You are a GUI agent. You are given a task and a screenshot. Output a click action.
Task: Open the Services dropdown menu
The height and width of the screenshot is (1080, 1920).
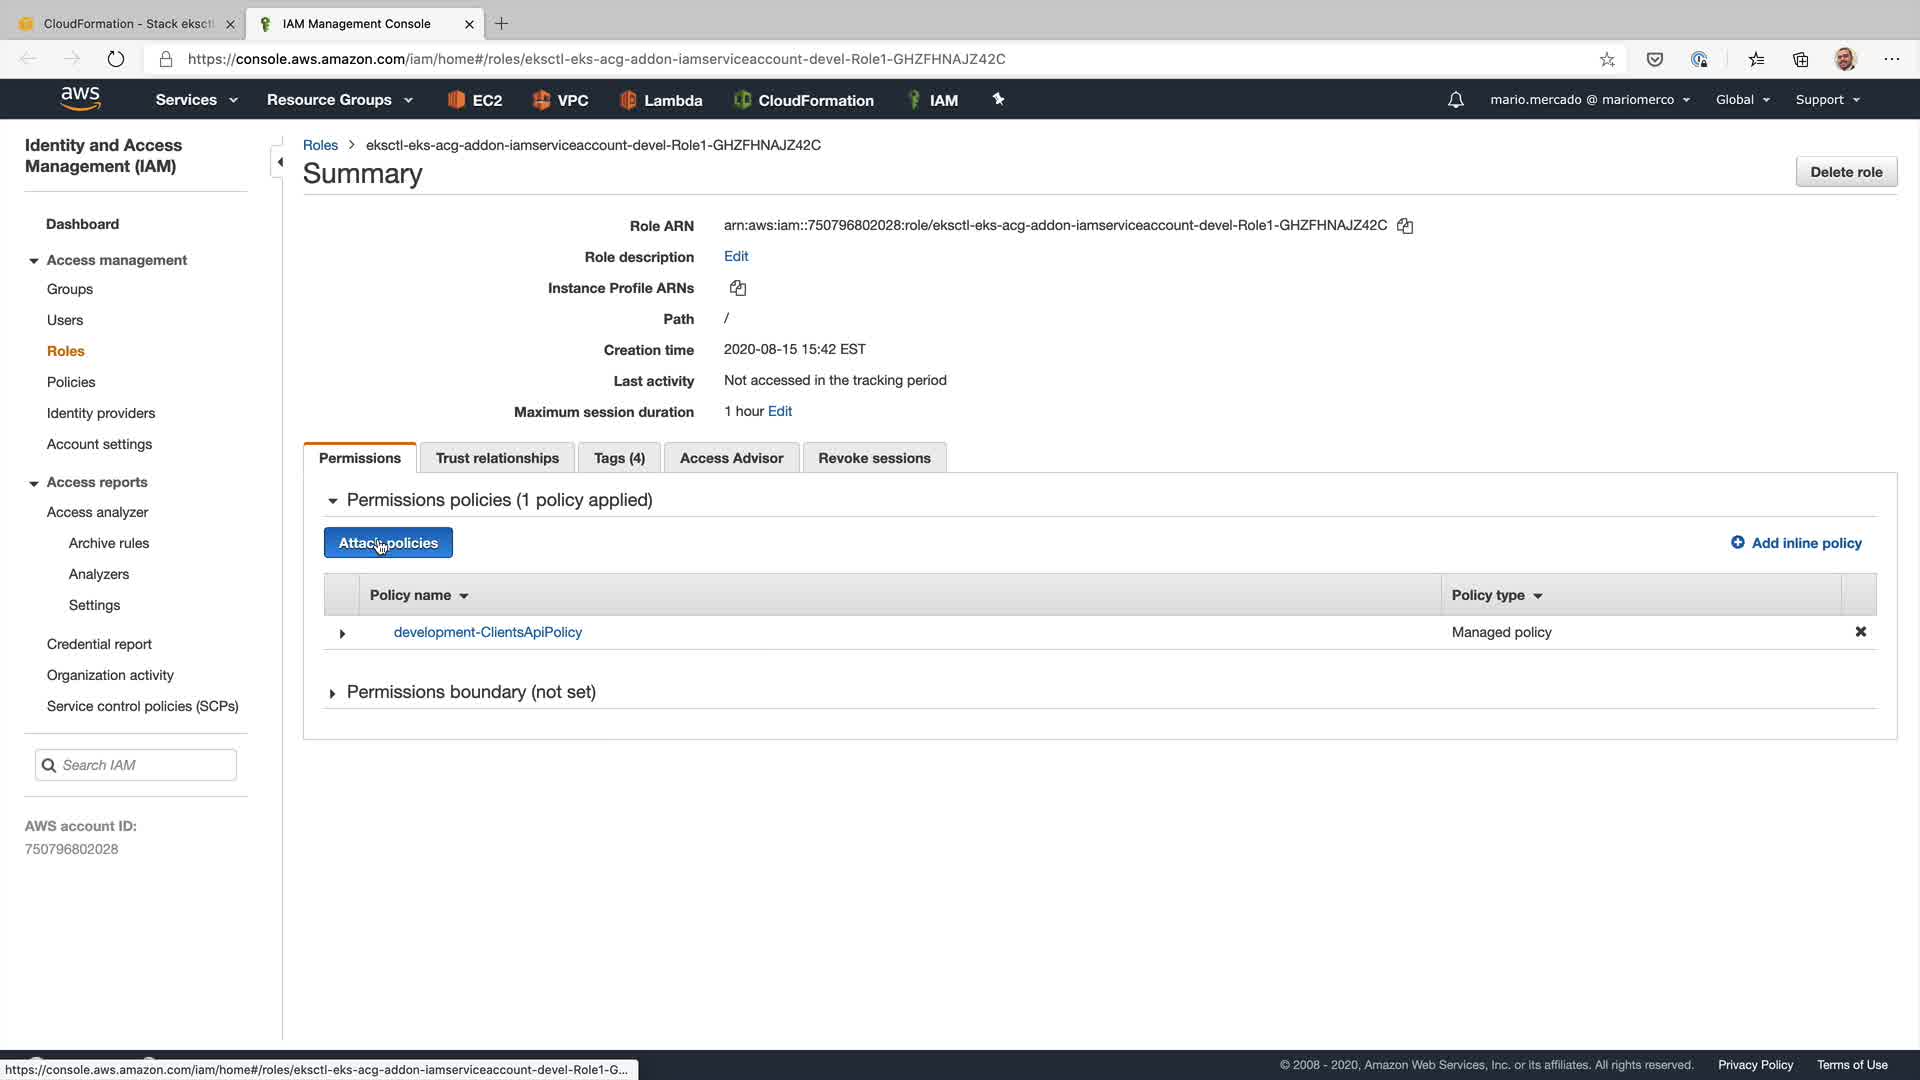[196, 100]
